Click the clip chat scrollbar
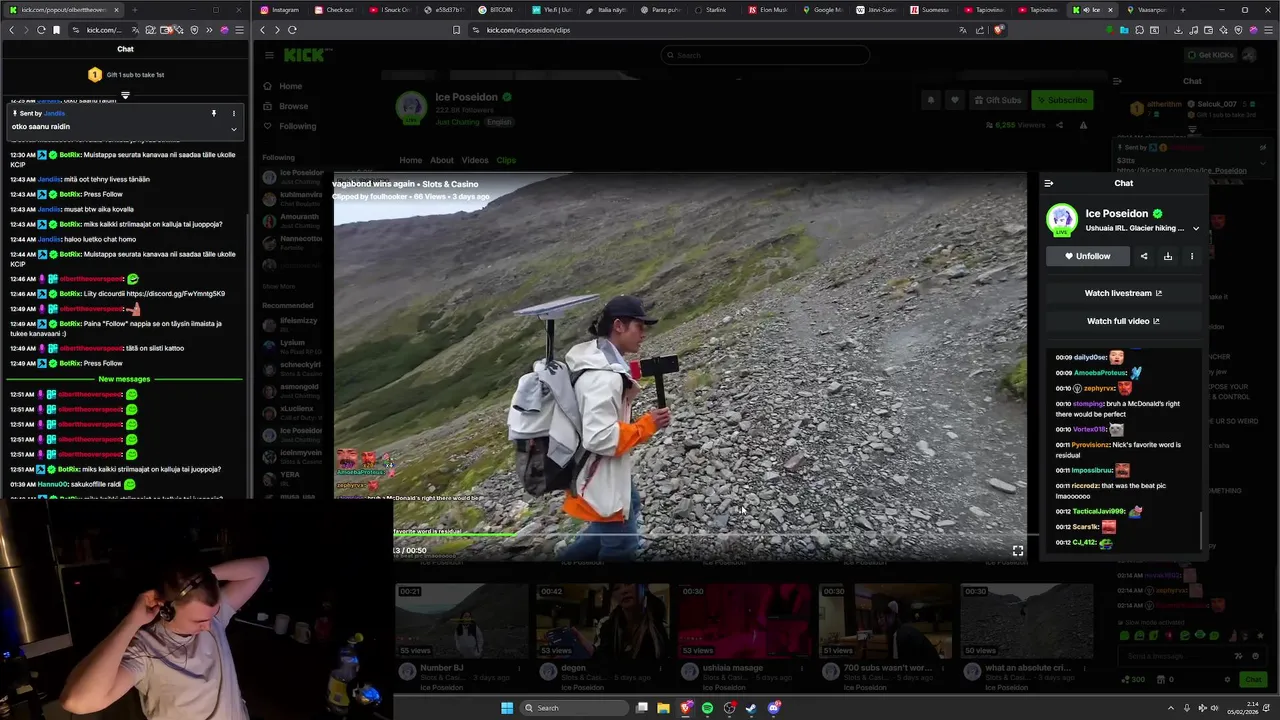1280x720 pixels. tap(1201, 530)
